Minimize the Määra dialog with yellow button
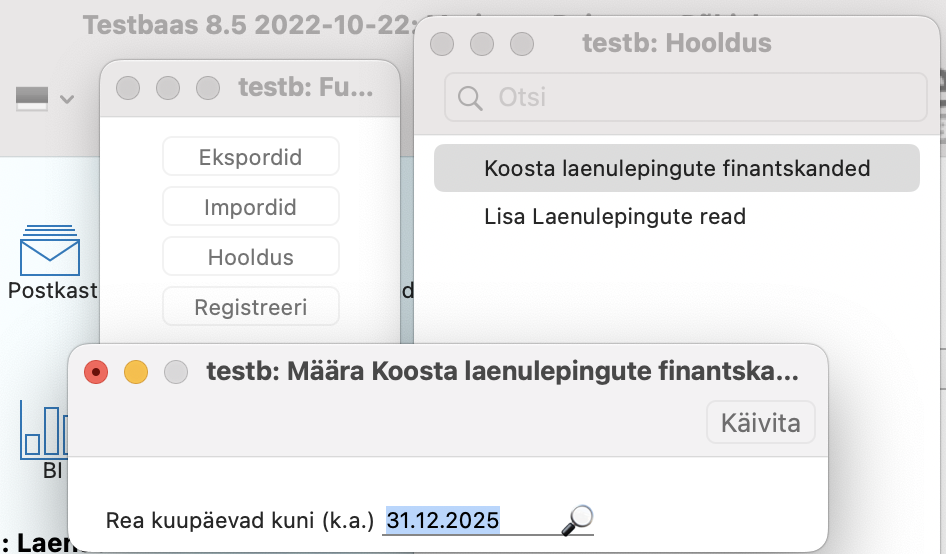This screenshot has width=946, height=554. tap(135, 373)
